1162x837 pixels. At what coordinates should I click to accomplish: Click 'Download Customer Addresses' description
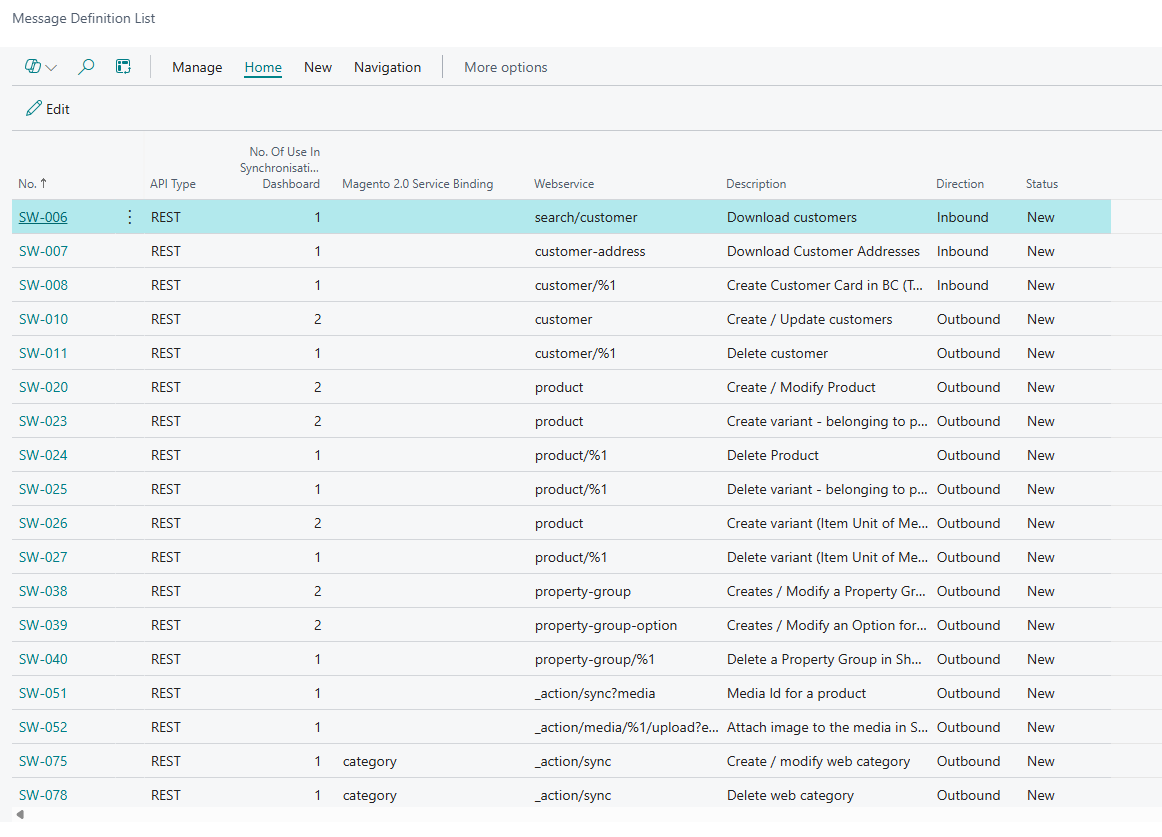coord(823,251)
